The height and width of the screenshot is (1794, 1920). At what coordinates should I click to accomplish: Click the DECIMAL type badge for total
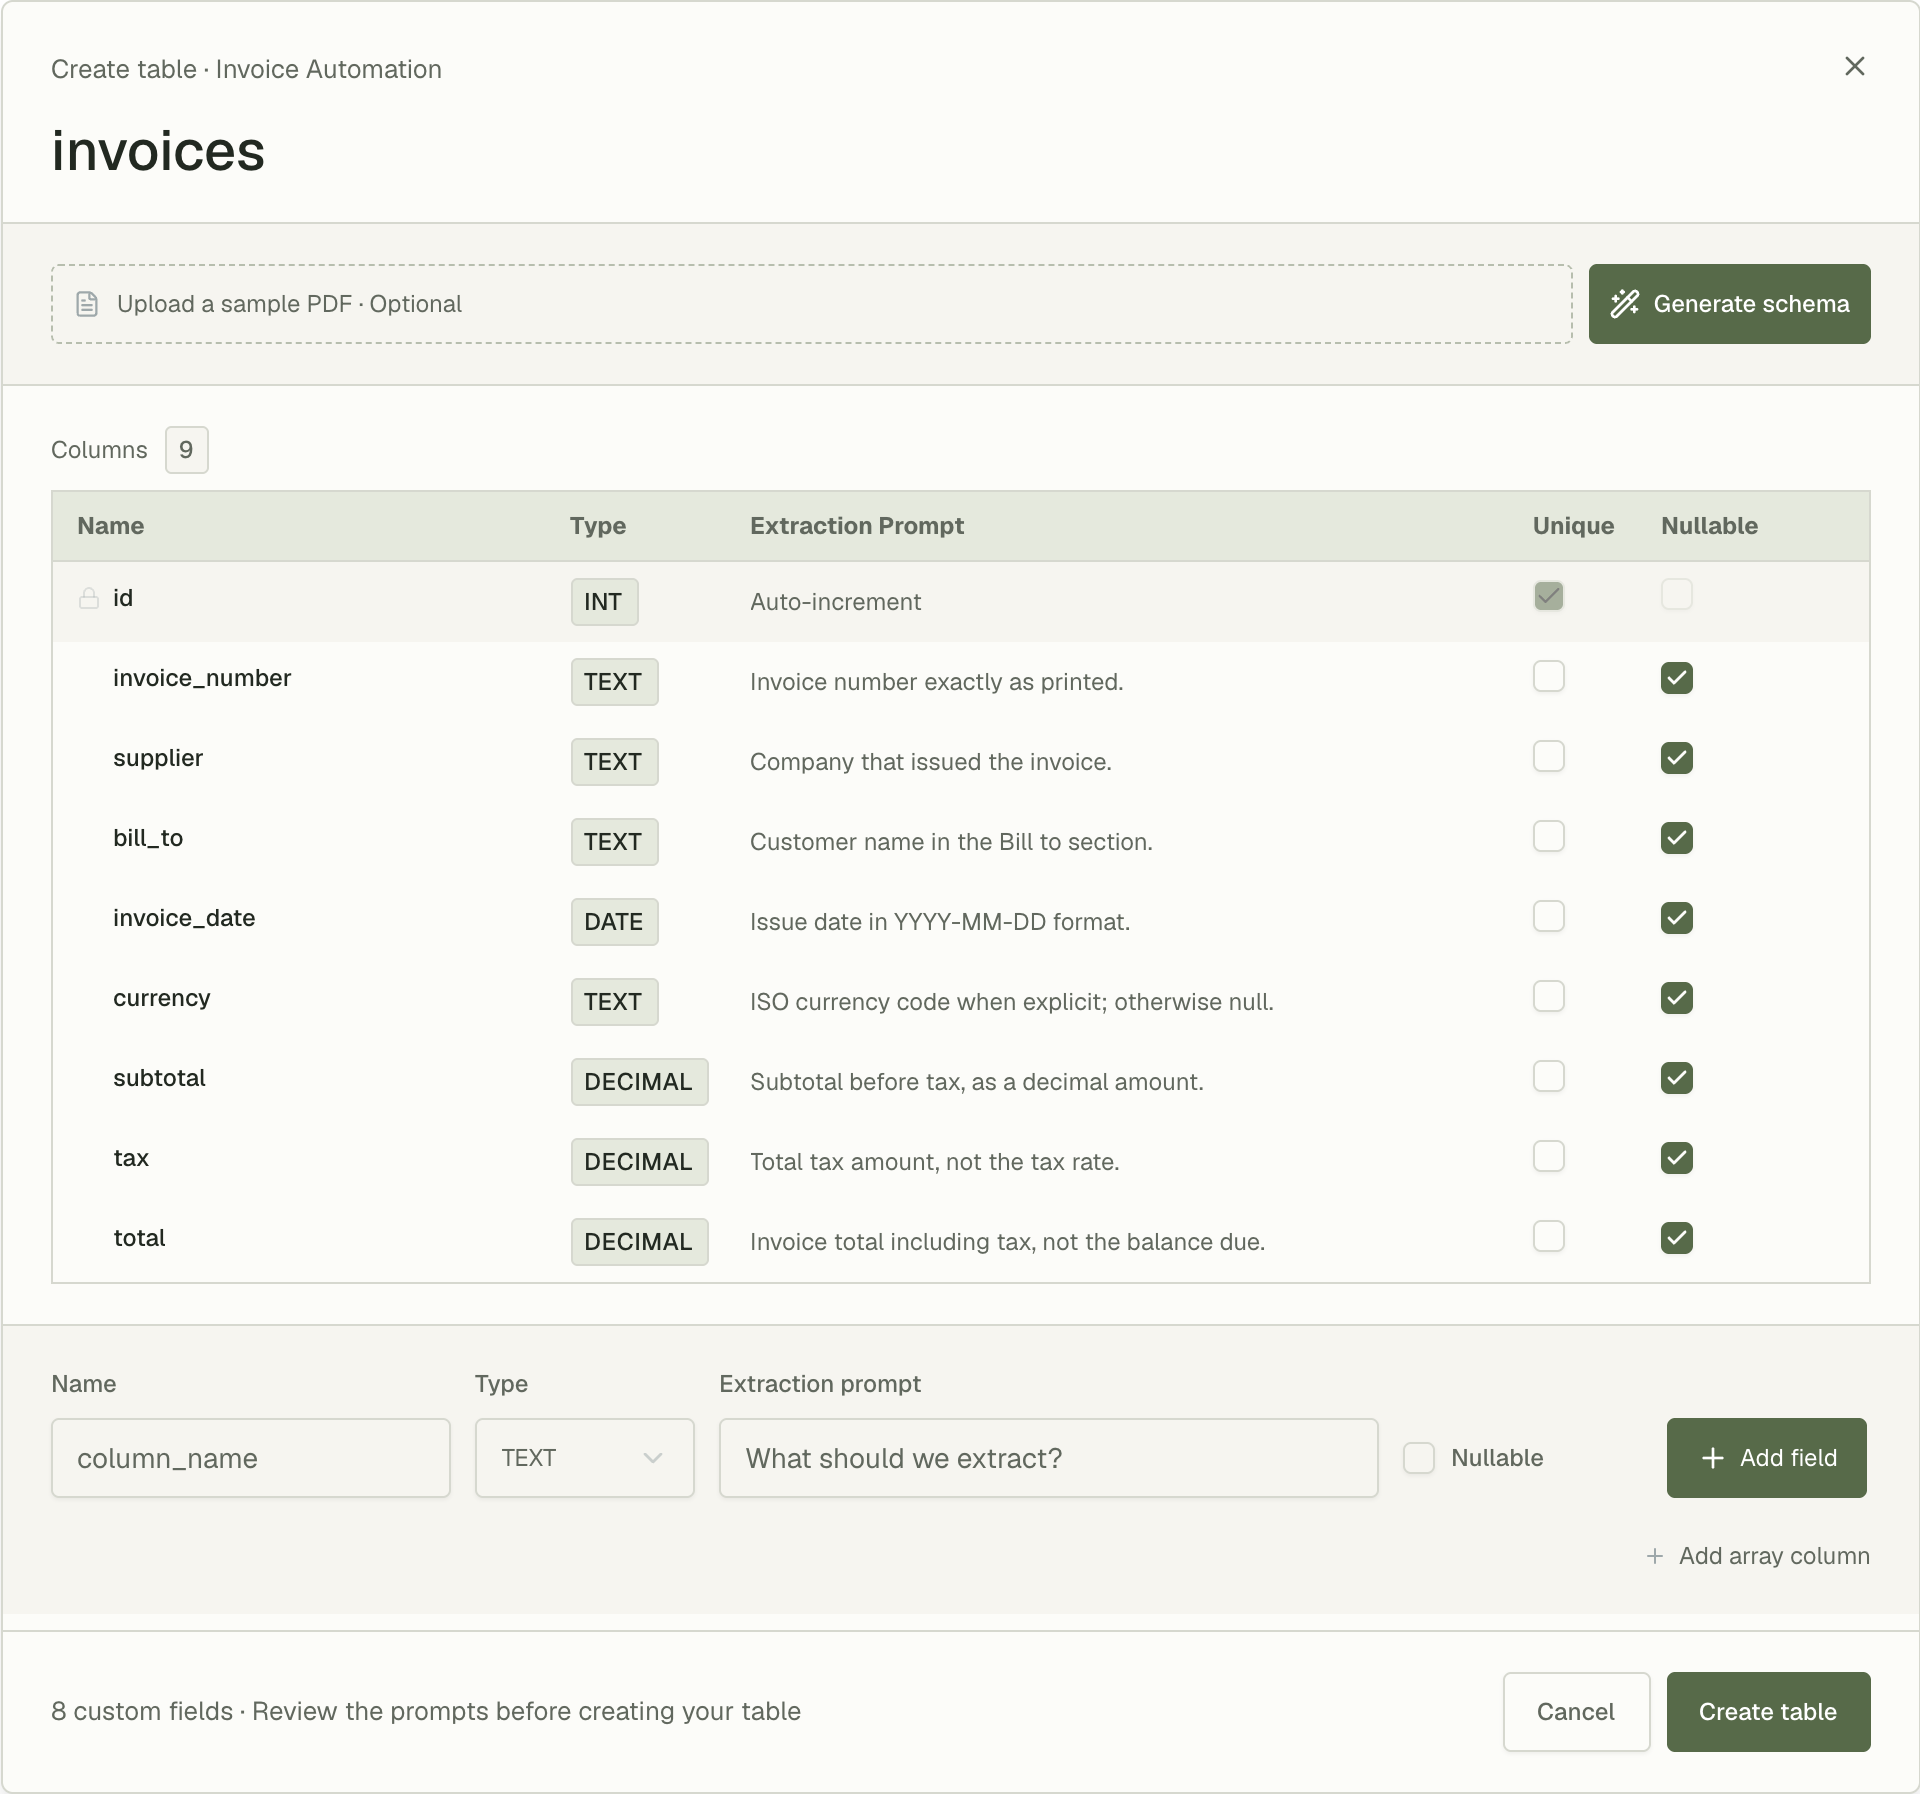coord(639,1242)
